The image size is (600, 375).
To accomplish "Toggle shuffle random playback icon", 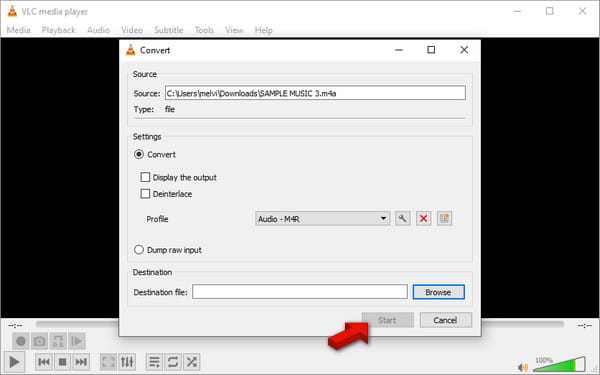I will pos(191,362).
